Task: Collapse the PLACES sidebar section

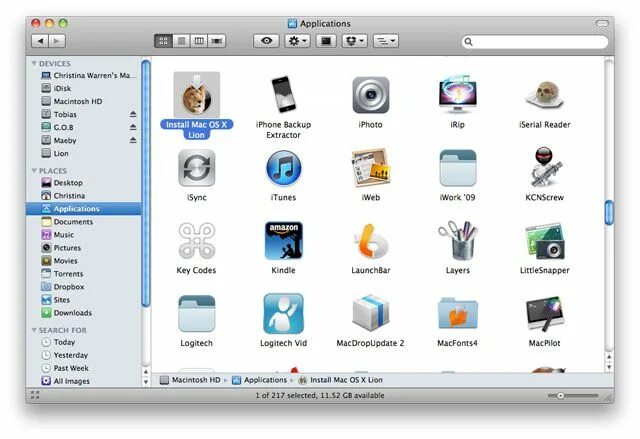Action: click(x=34, y=171)
